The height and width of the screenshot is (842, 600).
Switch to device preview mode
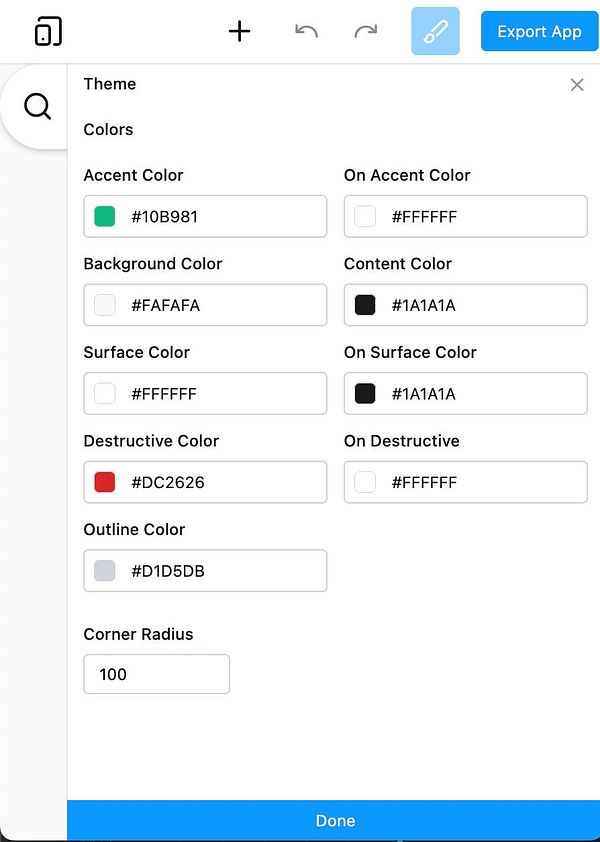point(47,31)
